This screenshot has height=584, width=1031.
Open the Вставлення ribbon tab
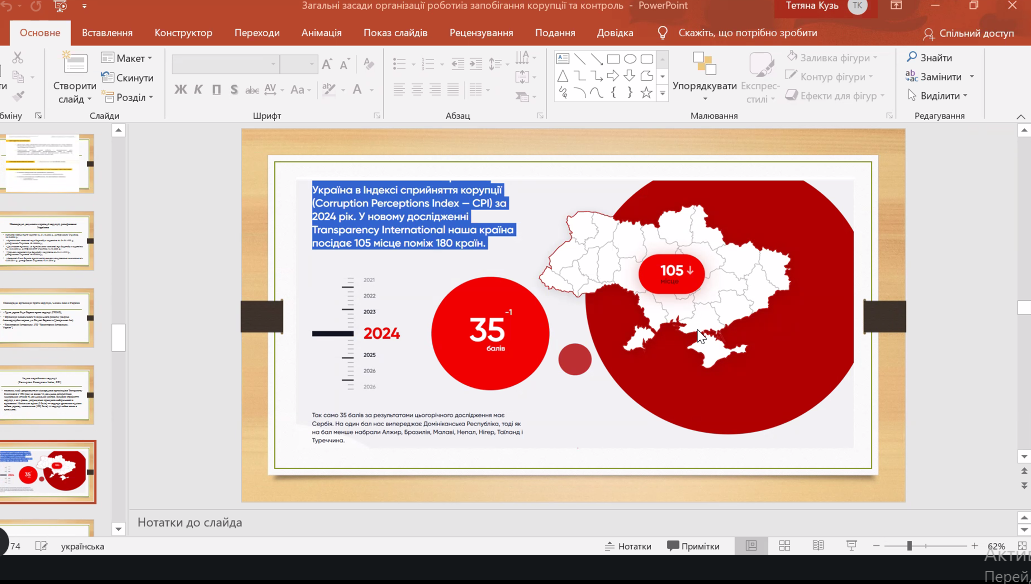107,33
